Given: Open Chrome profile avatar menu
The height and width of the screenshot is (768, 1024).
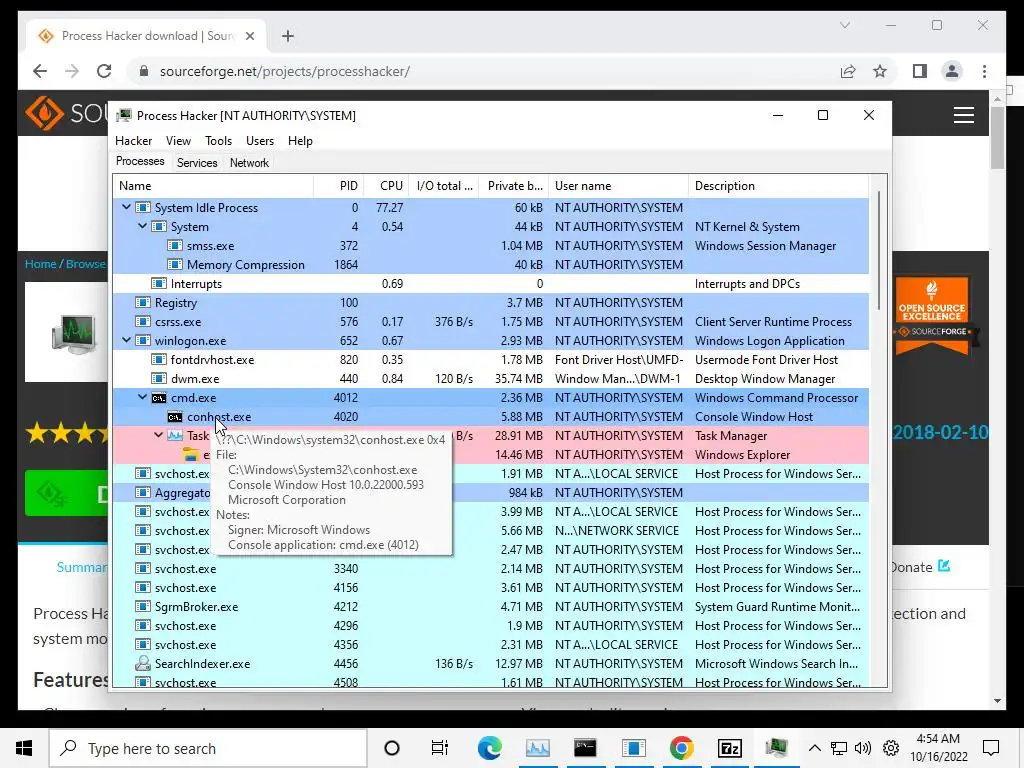Looking at the screenshot, I should coord(952,71).
